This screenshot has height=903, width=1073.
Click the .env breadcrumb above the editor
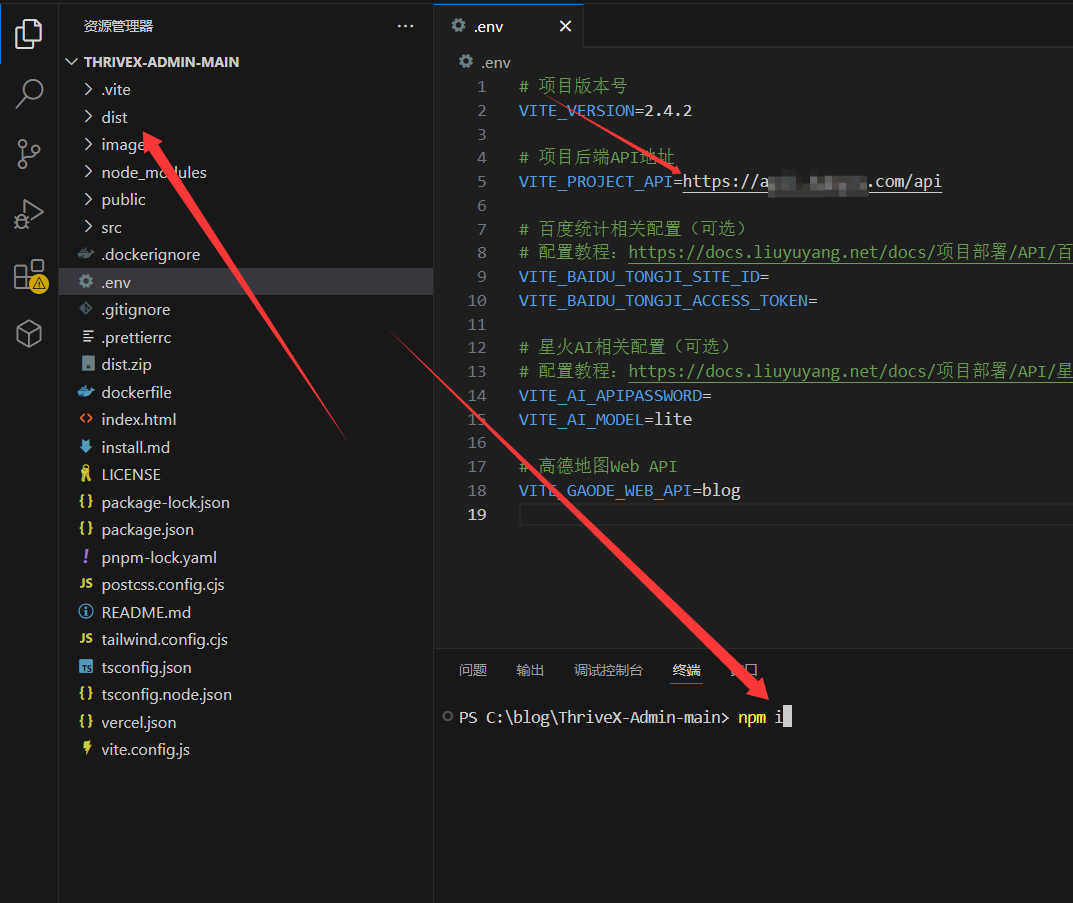pyautogui.click(x=485, y=62)
